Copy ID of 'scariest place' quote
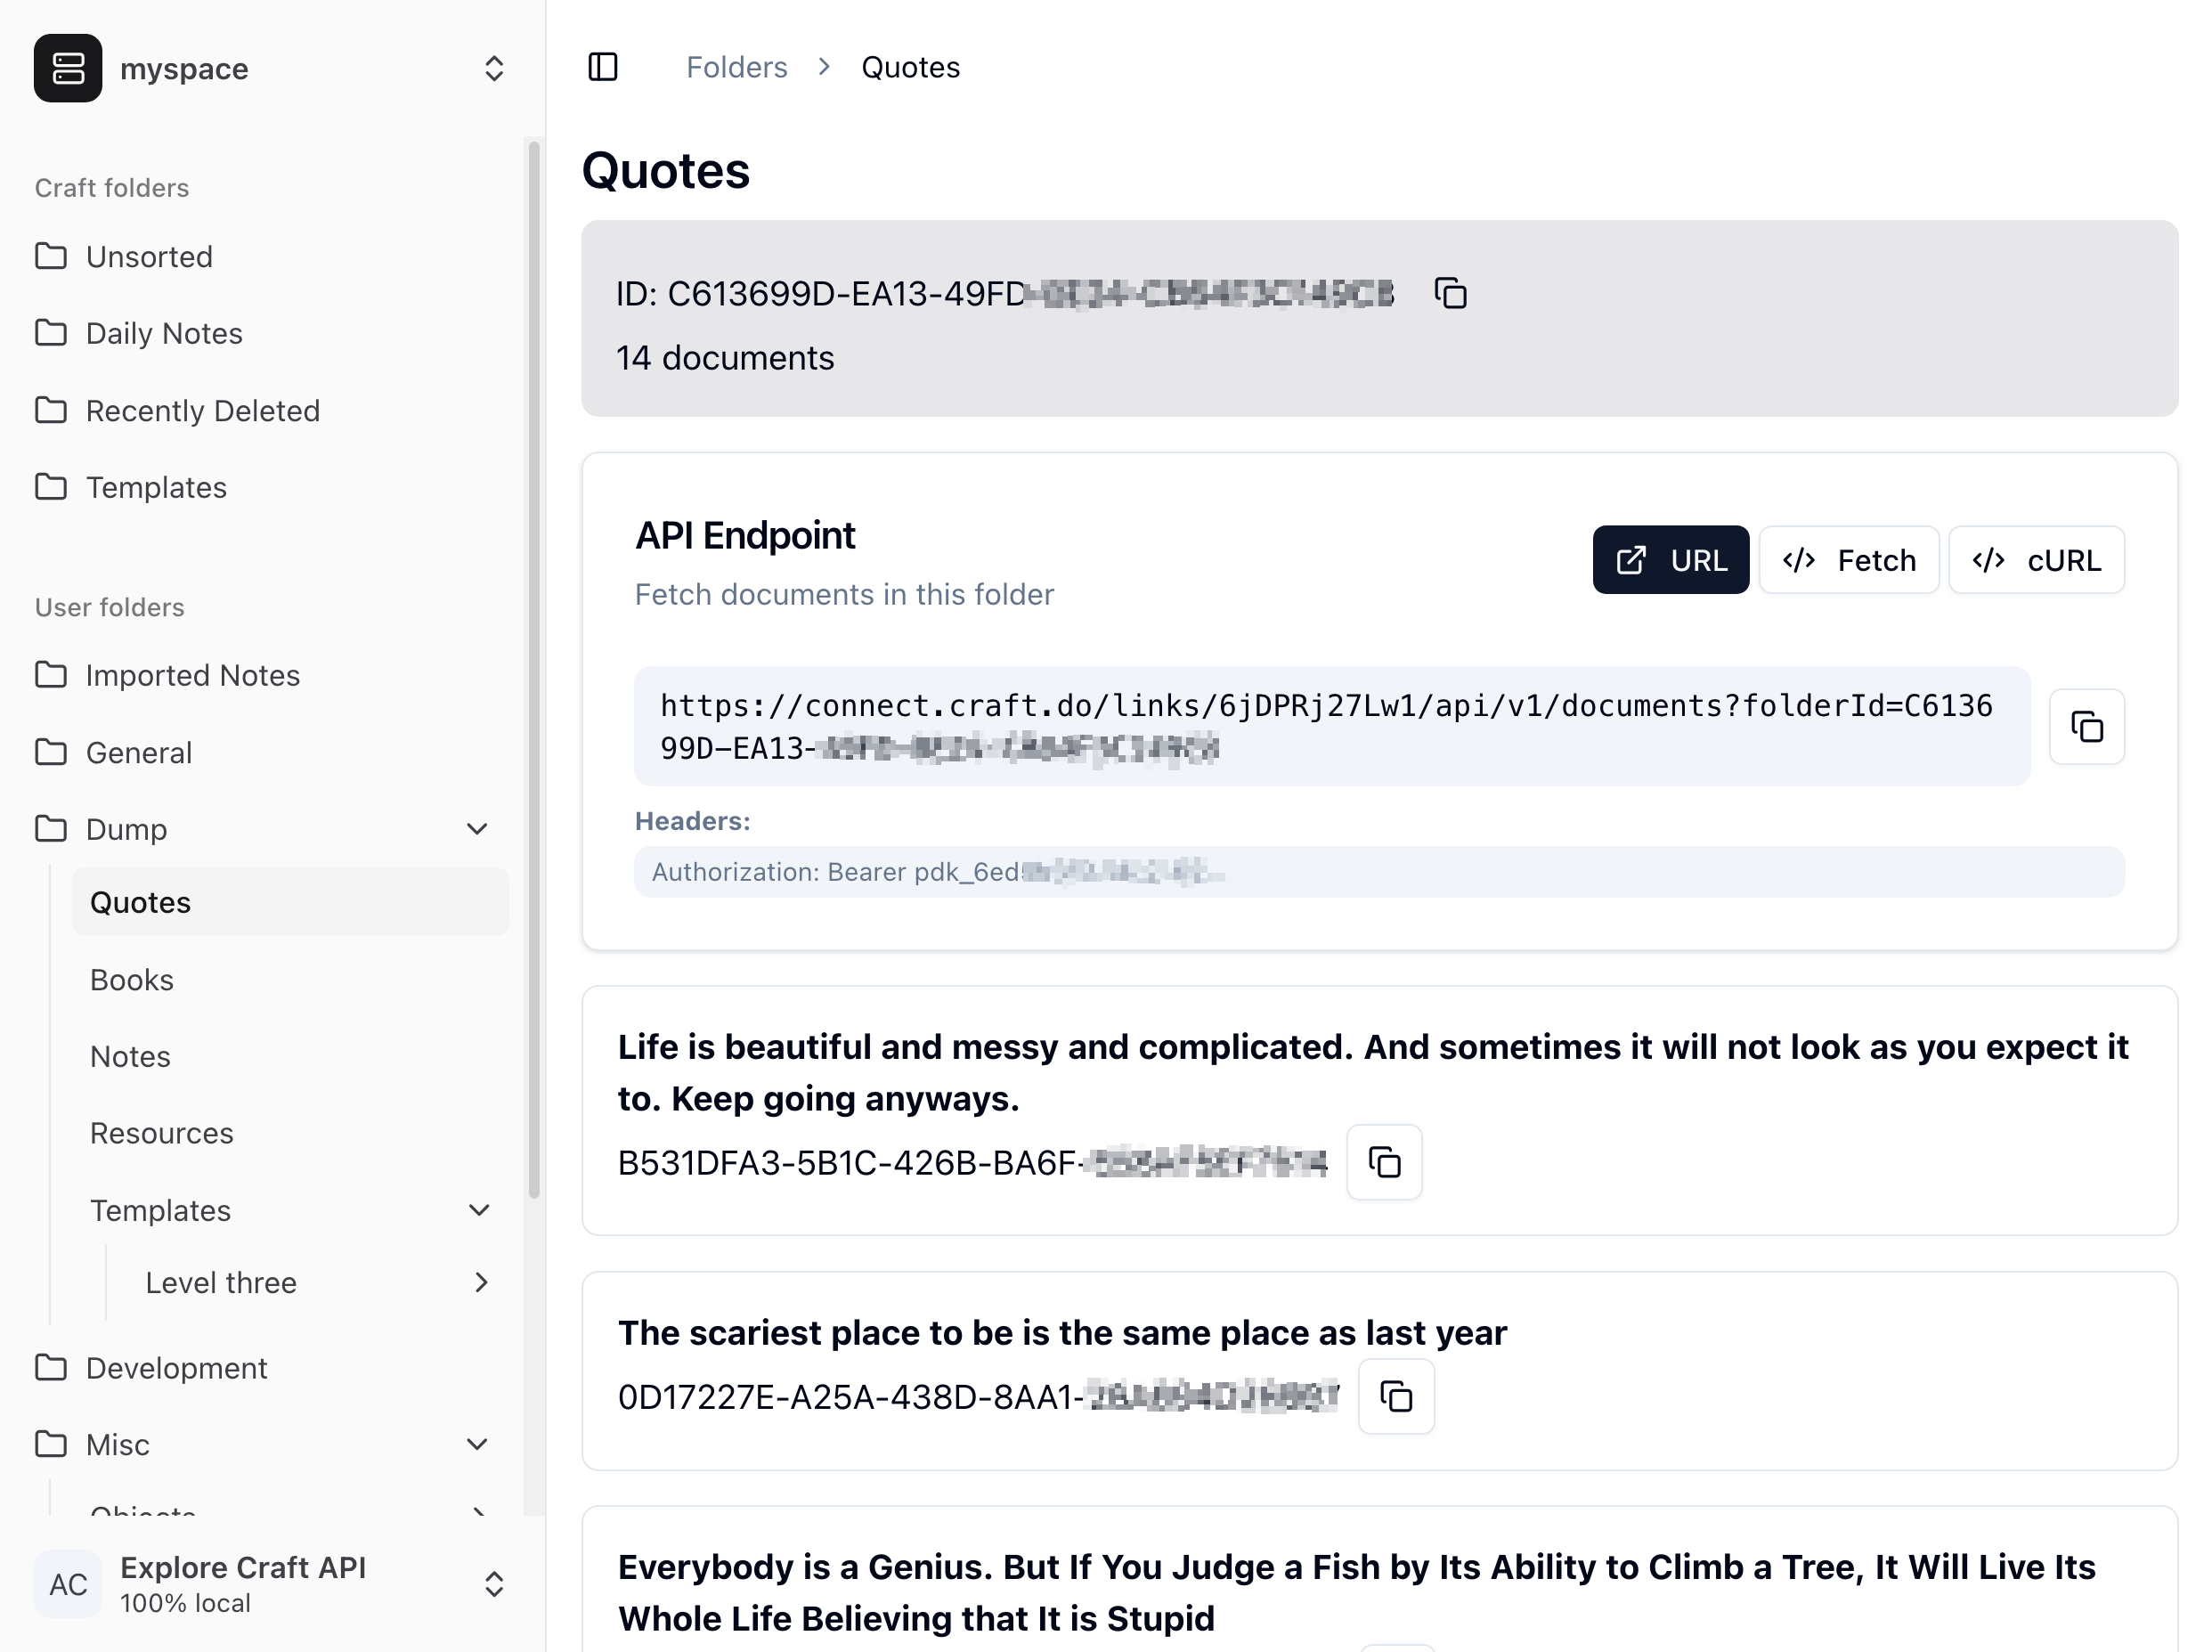 tap(1396, 1397)
